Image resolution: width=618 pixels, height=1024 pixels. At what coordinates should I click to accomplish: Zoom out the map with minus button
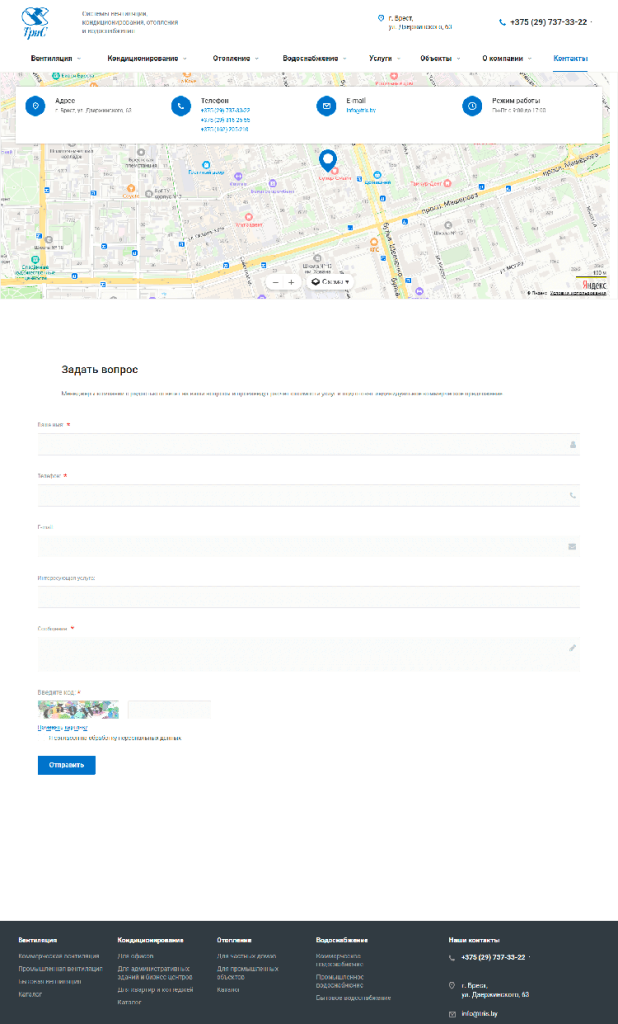(275, 282)
